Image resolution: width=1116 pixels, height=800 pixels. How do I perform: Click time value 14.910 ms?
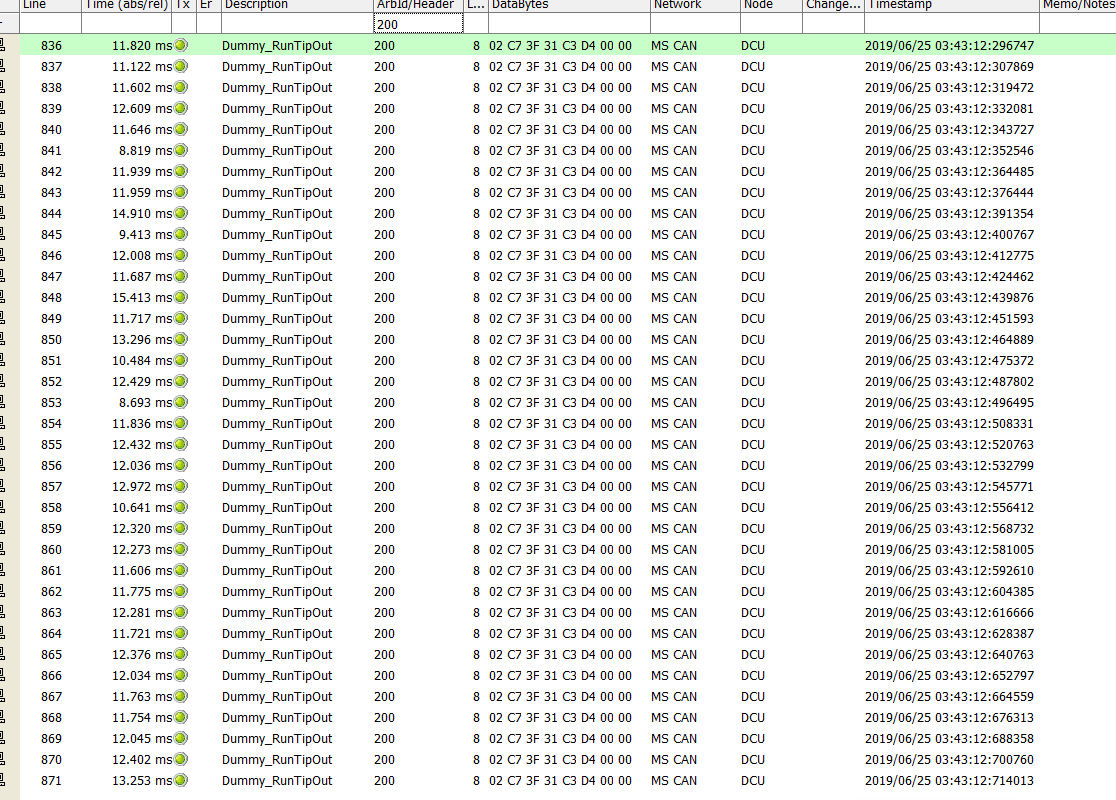(x=142, y=214)
